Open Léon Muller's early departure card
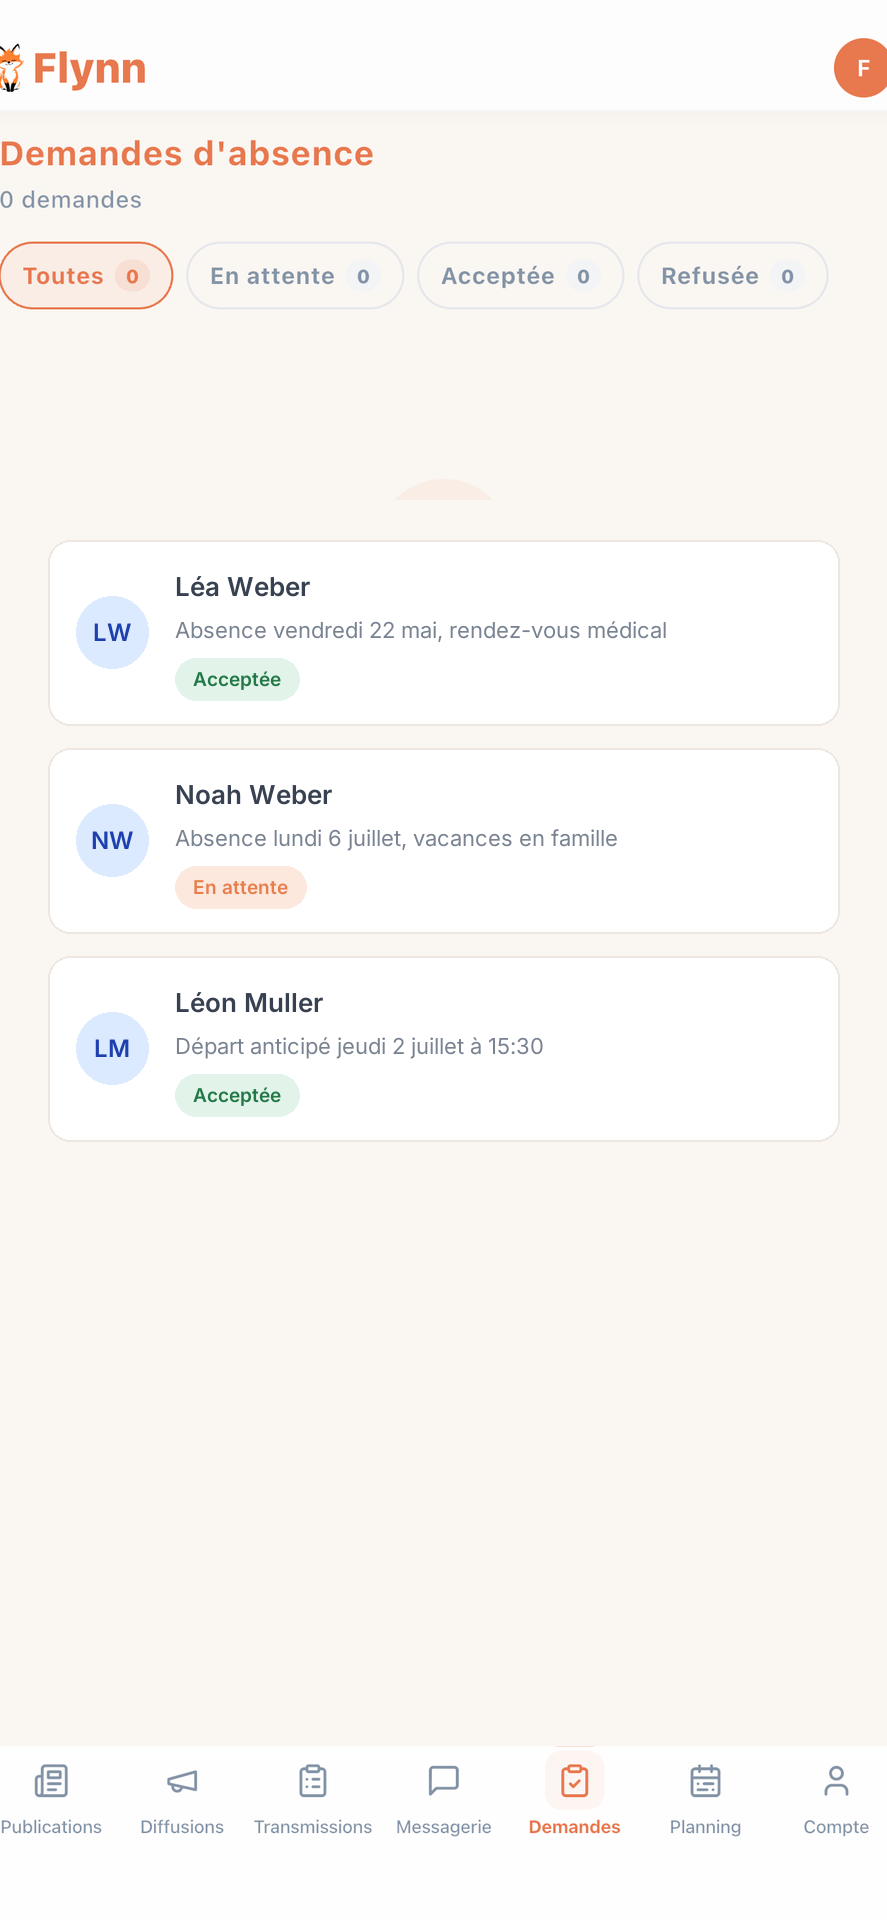The width and height of the screenshot is (887, 1920). tap(444, 1049)
